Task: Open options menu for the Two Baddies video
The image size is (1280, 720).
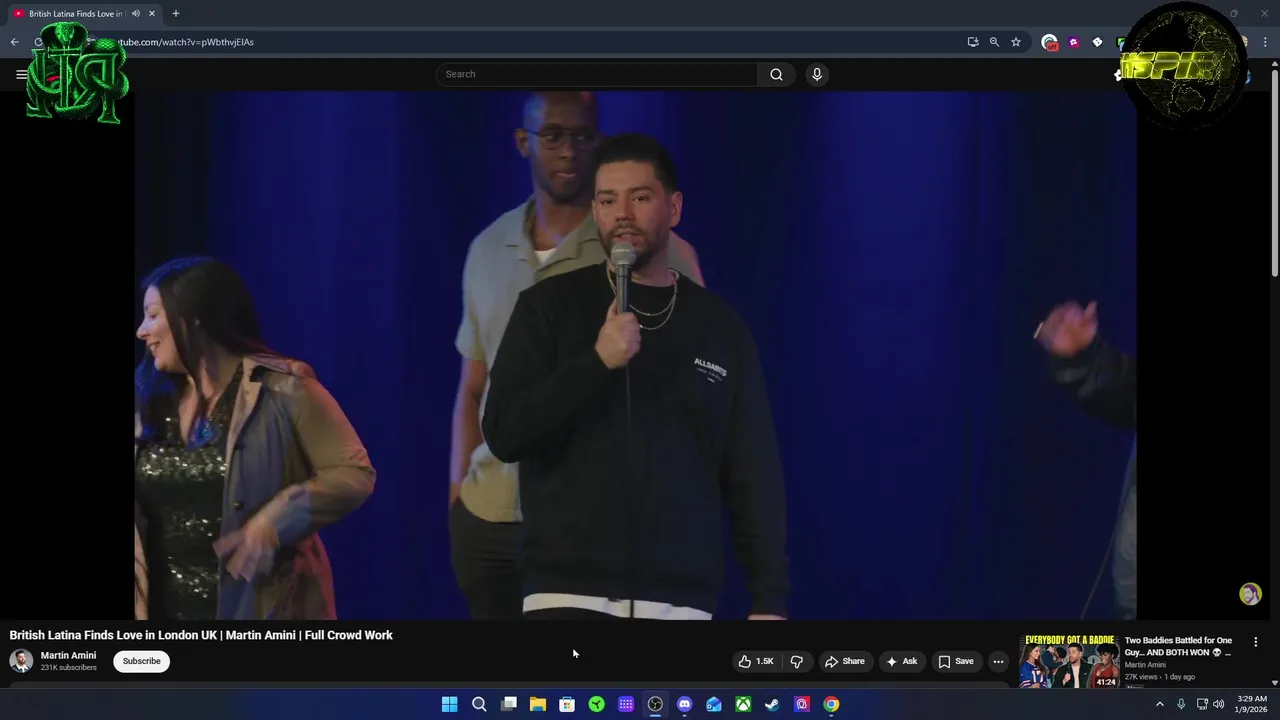Action: tap(1256, 642)
